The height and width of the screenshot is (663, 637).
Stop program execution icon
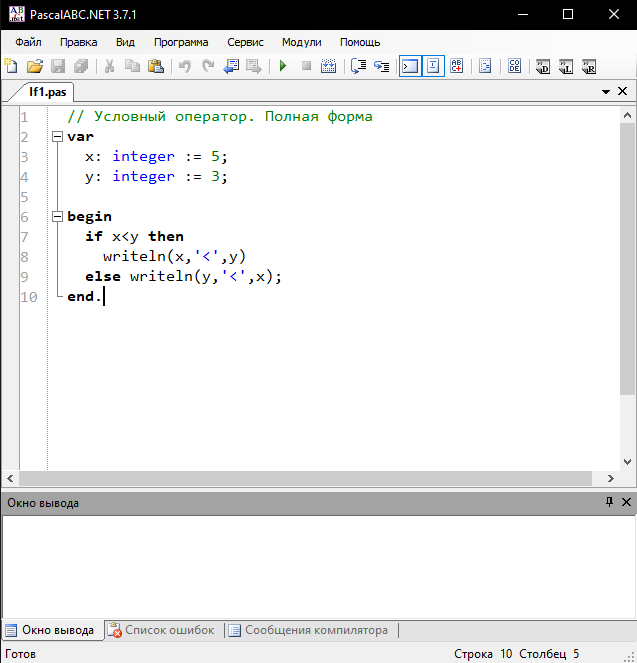(306, 66)
